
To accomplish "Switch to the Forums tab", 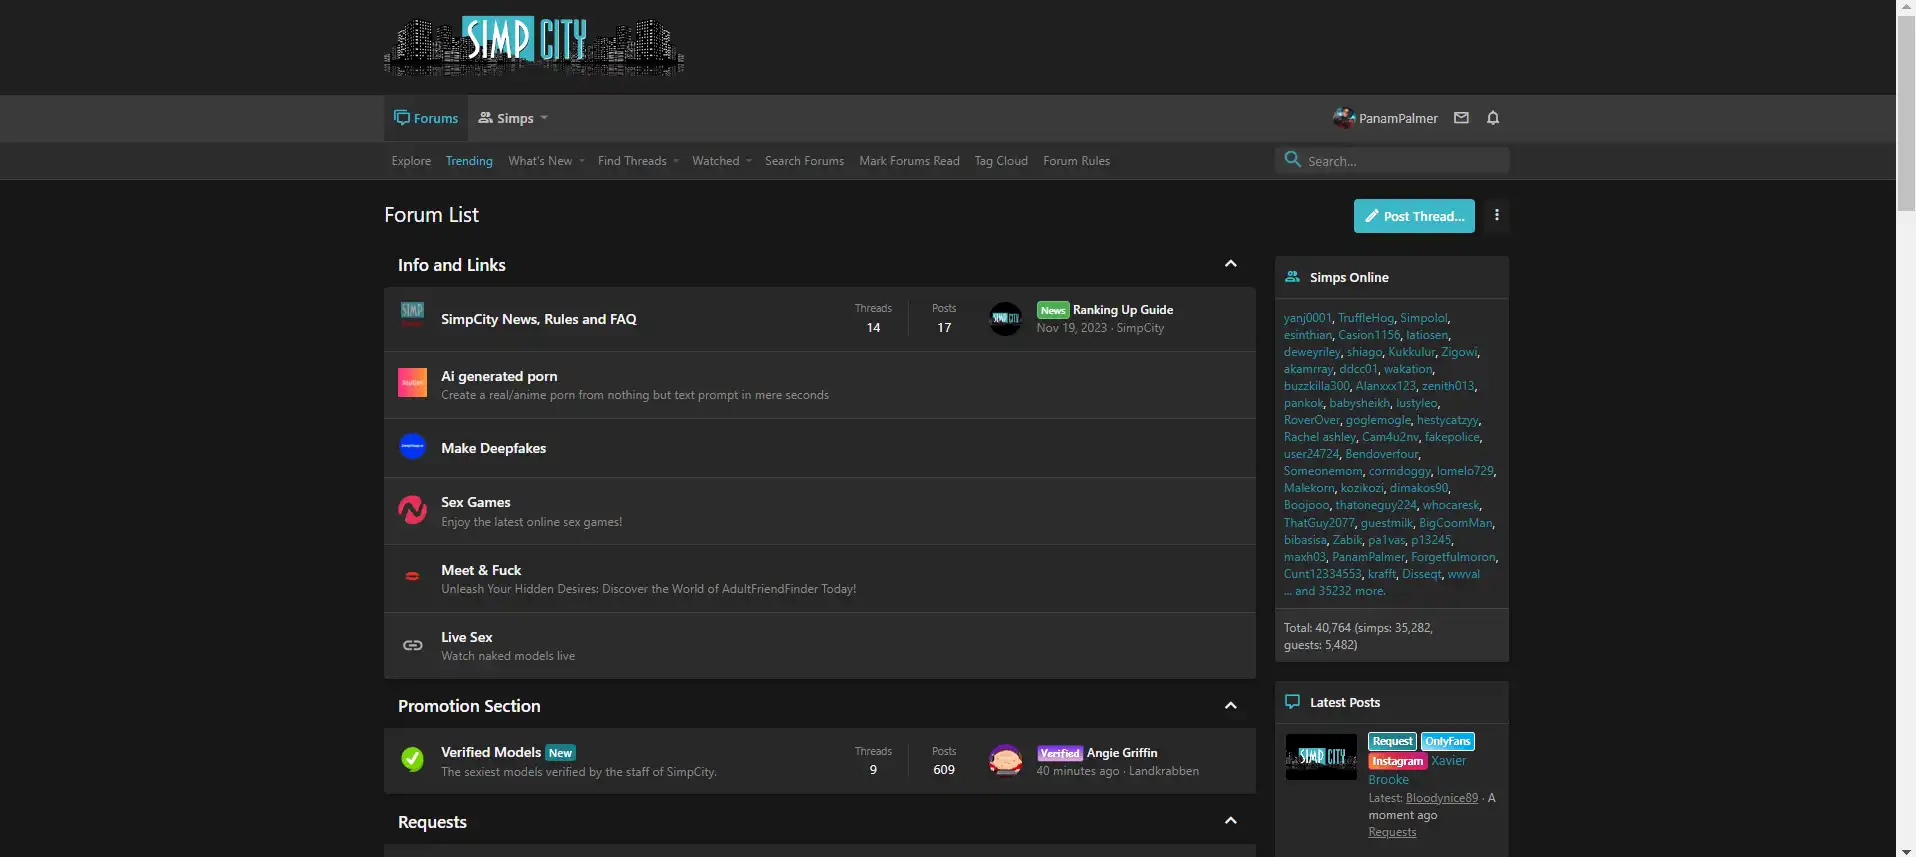I will (x=426, y=118).
